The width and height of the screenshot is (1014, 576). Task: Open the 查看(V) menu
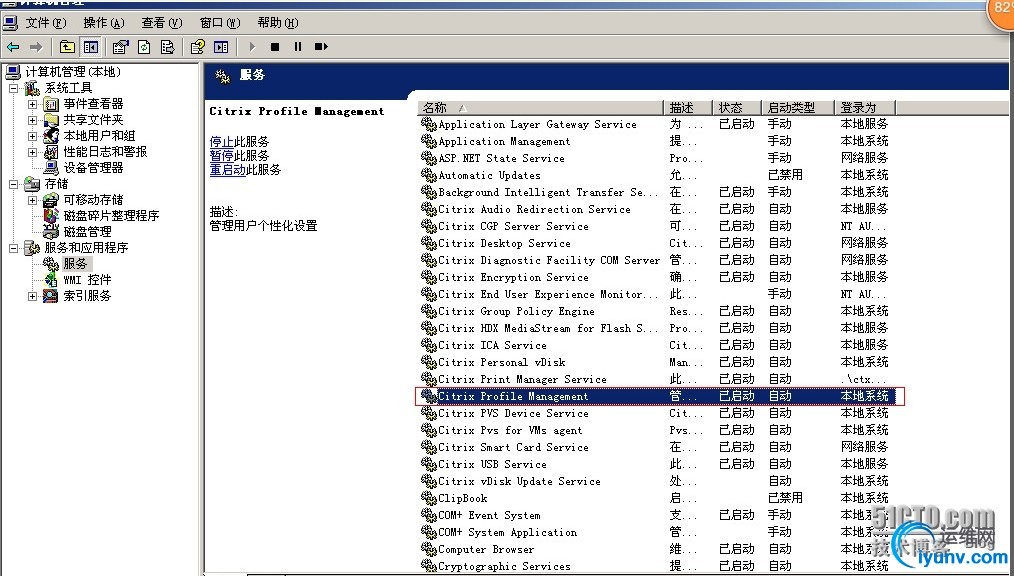(162, 23)
